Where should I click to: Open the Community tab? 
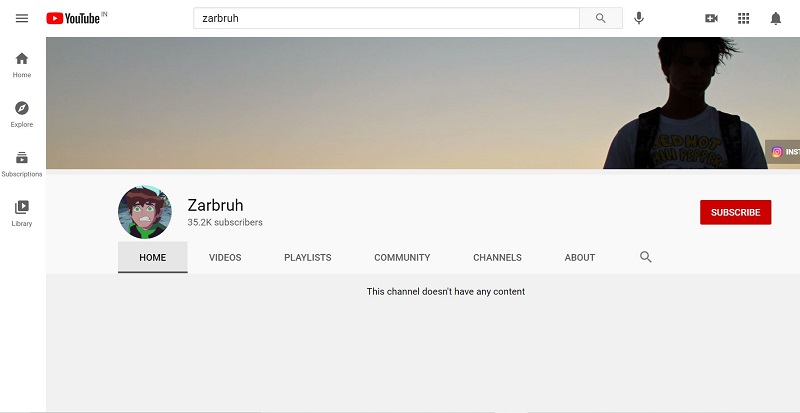[x=402, y=257]
